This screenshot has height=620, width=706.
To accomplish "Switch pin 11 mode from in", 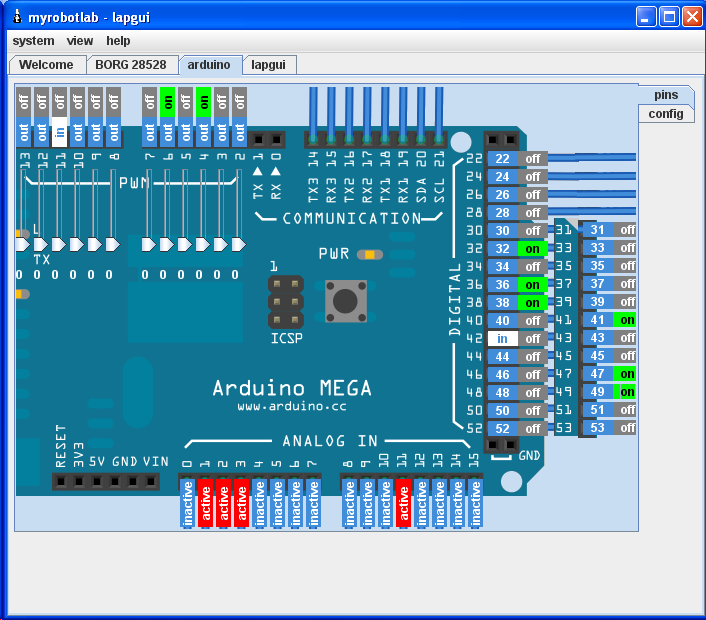I will [x=59, y=132].
